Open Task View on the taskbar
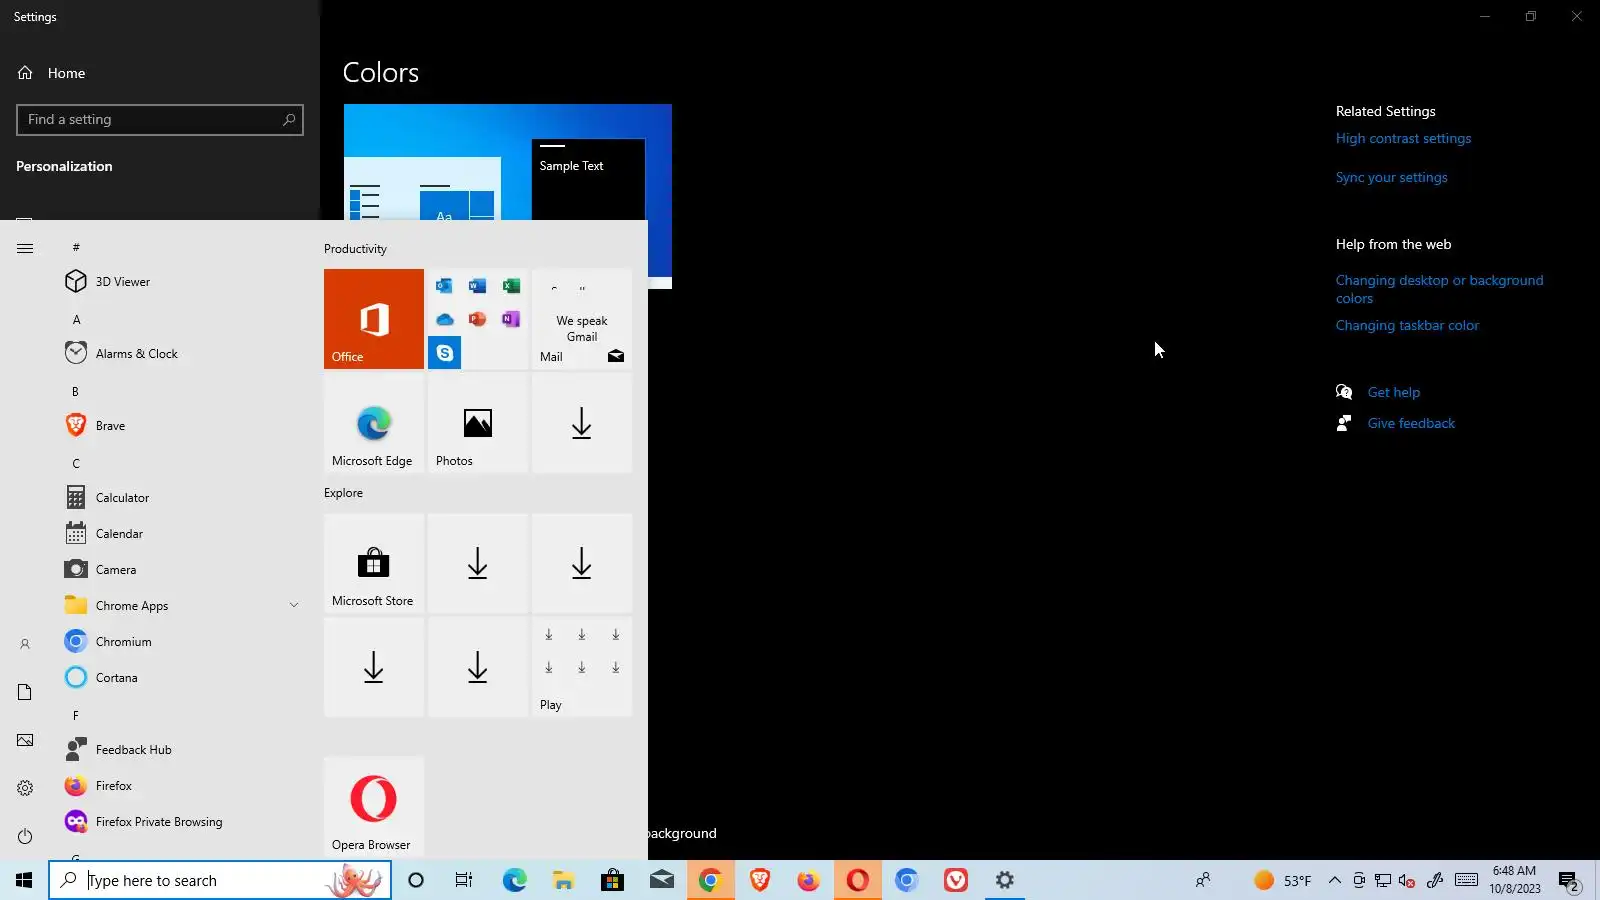This screenshot has height=900, width=1600. (464, 881)
